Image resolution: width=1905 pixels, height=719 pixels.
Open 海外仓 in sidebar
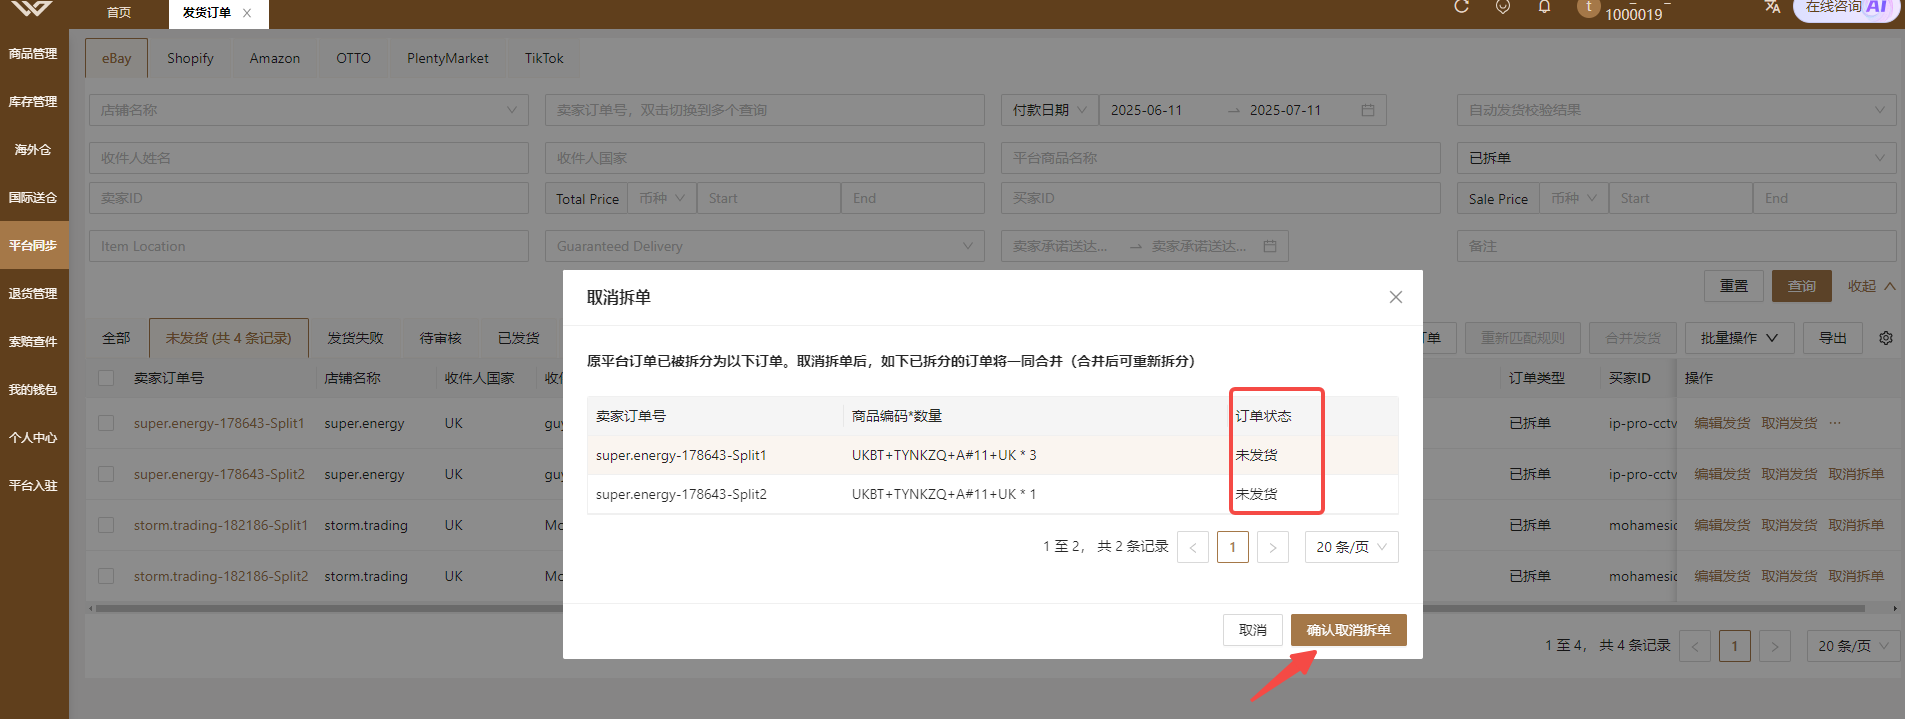(34, 150)
